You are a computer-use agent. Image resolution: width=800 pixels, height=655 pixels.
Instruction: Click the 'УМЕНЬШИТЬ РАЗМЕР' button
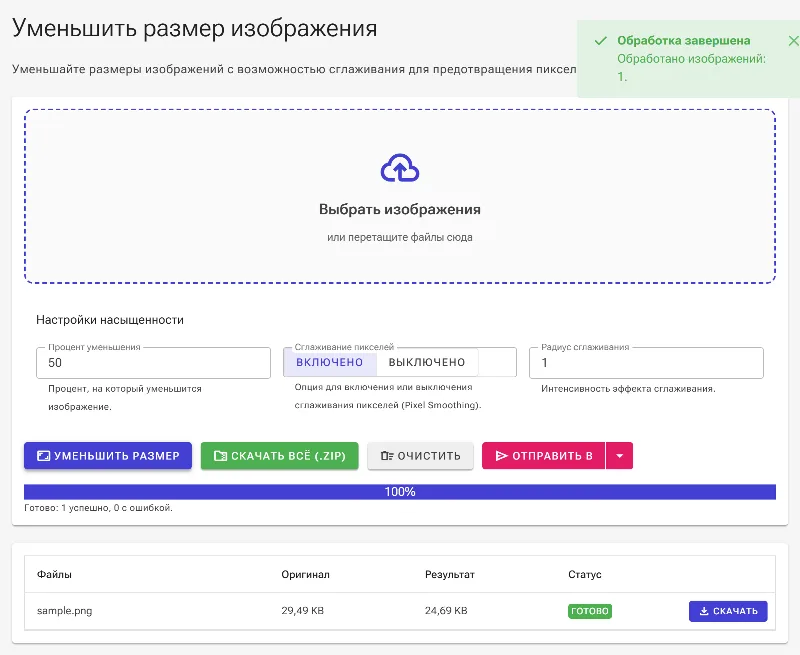(x=108, y=456)
